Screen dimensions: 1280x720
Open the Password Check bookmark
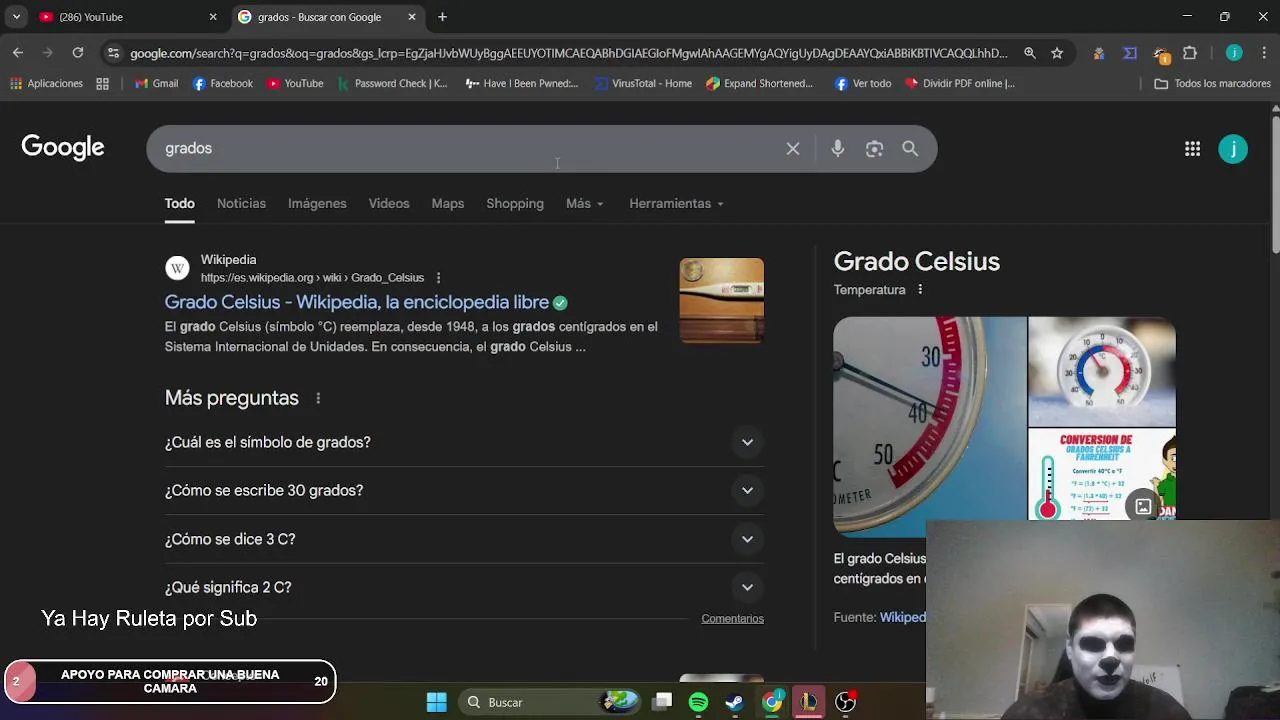point(393,84)
